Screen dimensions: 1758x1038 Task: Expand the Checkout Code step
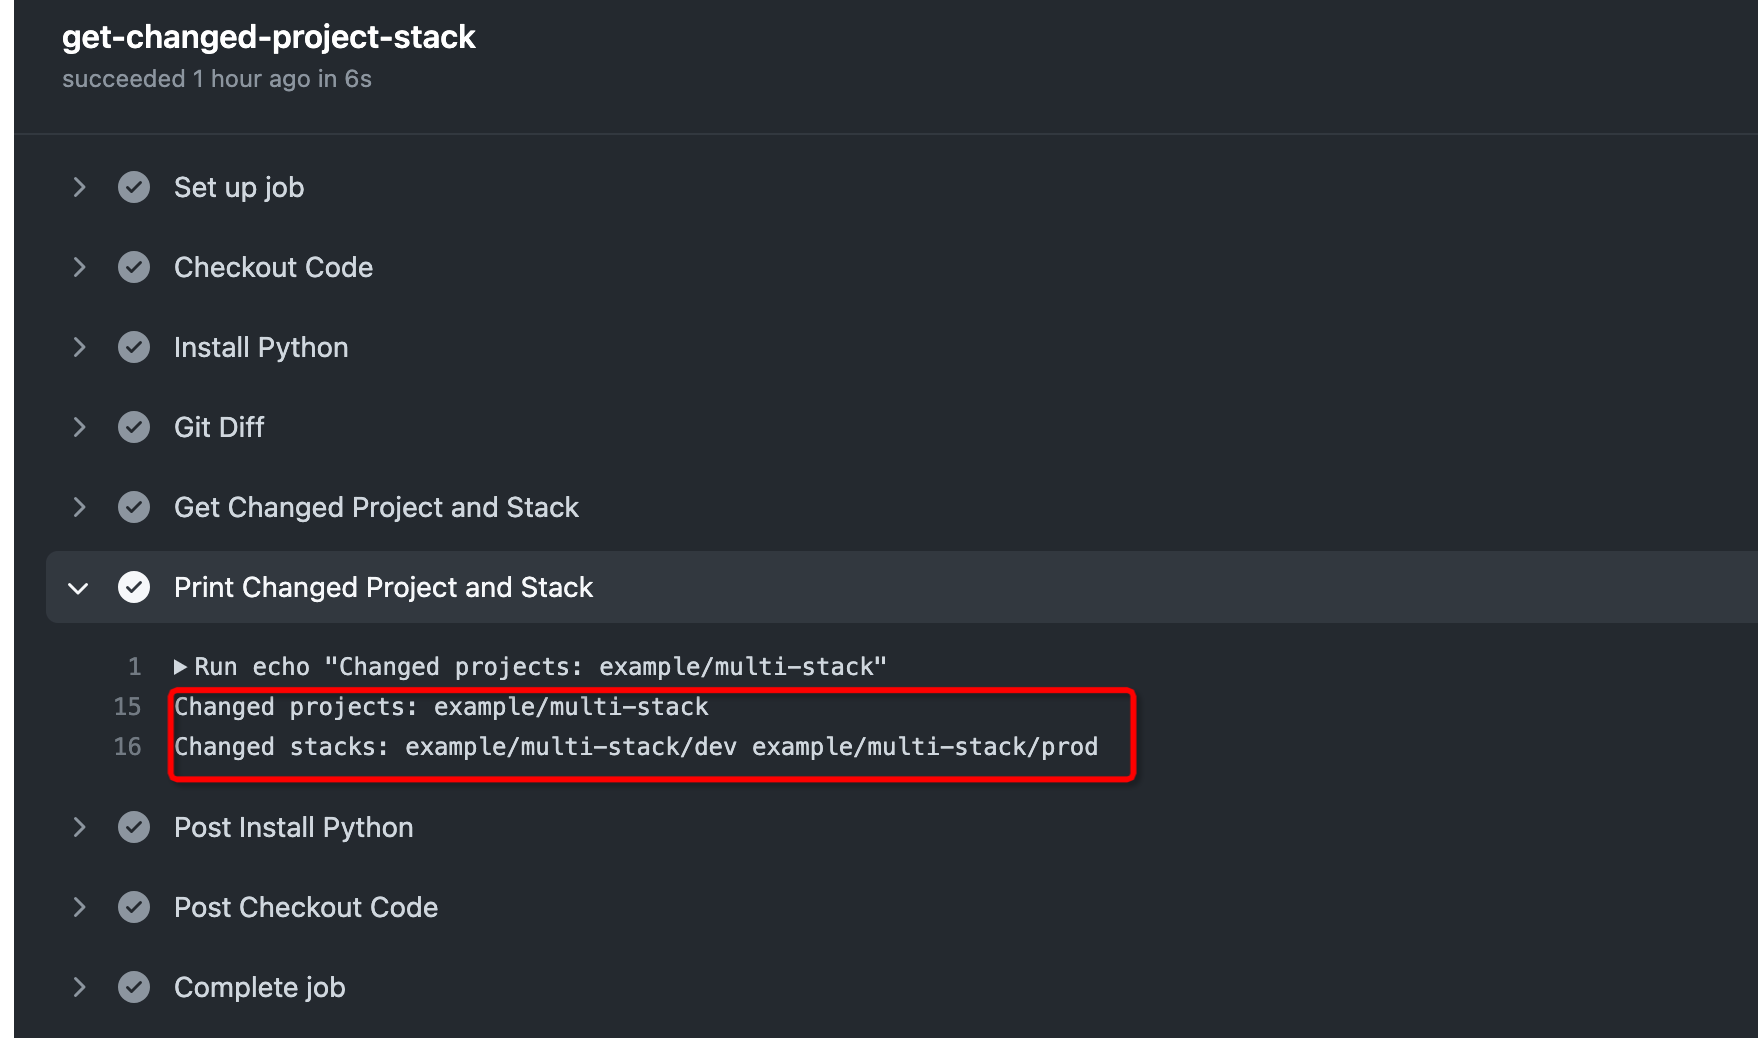click(x=79, y=267)
